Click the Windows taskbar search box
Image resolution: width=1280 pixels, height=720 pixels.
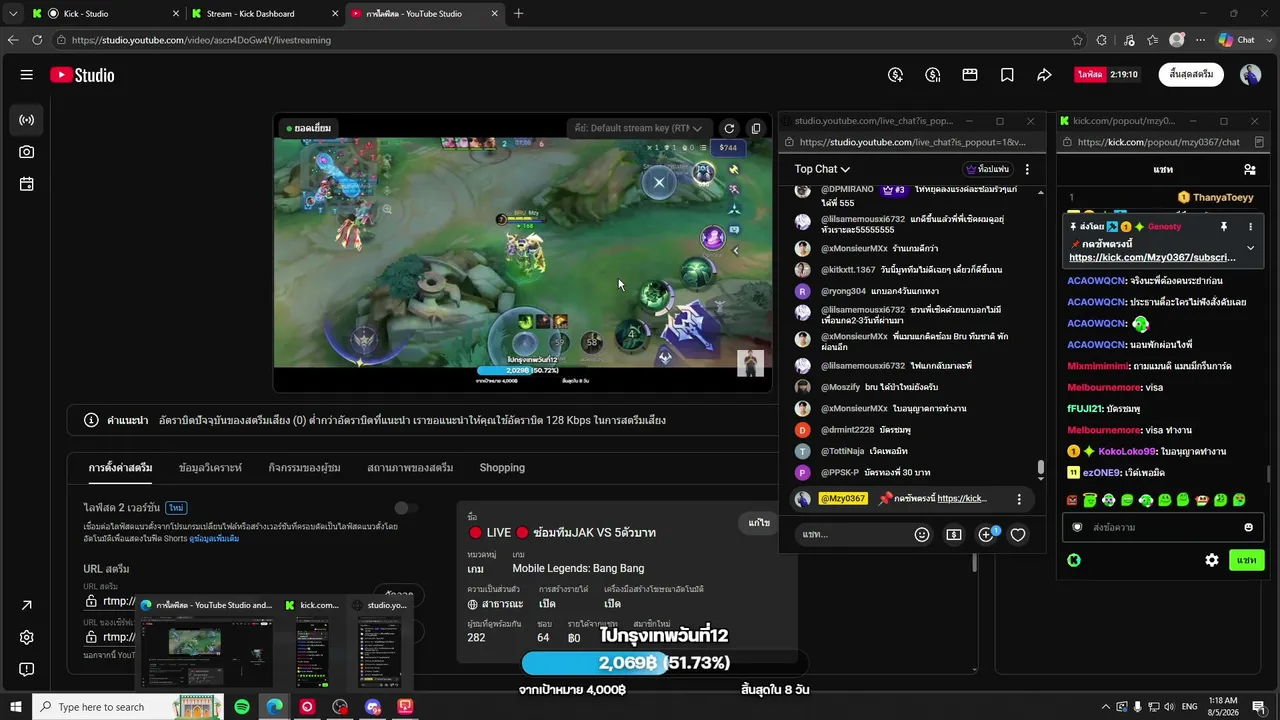point(127,707)
